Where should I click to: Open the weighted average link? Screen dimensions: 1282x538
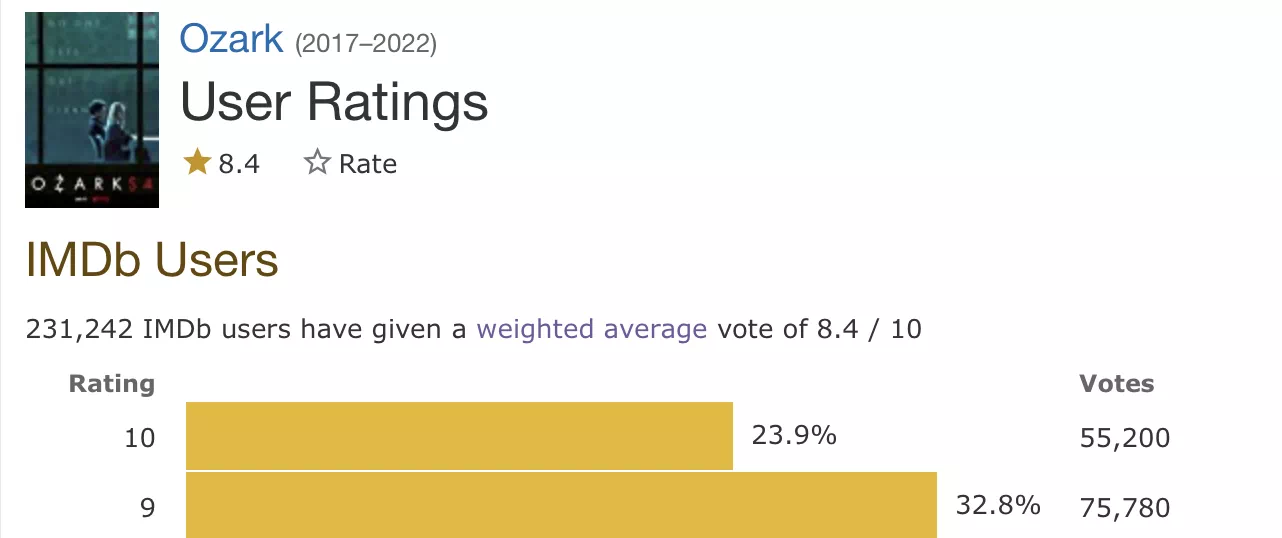coord(592,329)
